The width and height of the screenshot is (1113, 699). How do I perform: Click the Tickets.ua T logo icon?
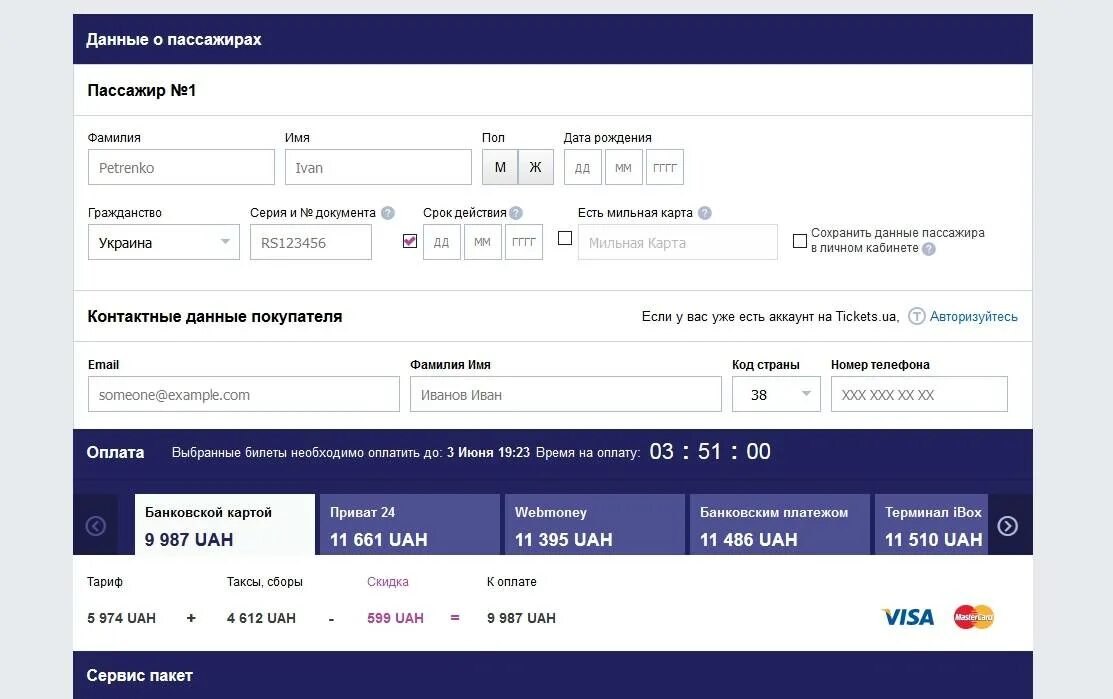pyautogui.click(x=916, y=317)
